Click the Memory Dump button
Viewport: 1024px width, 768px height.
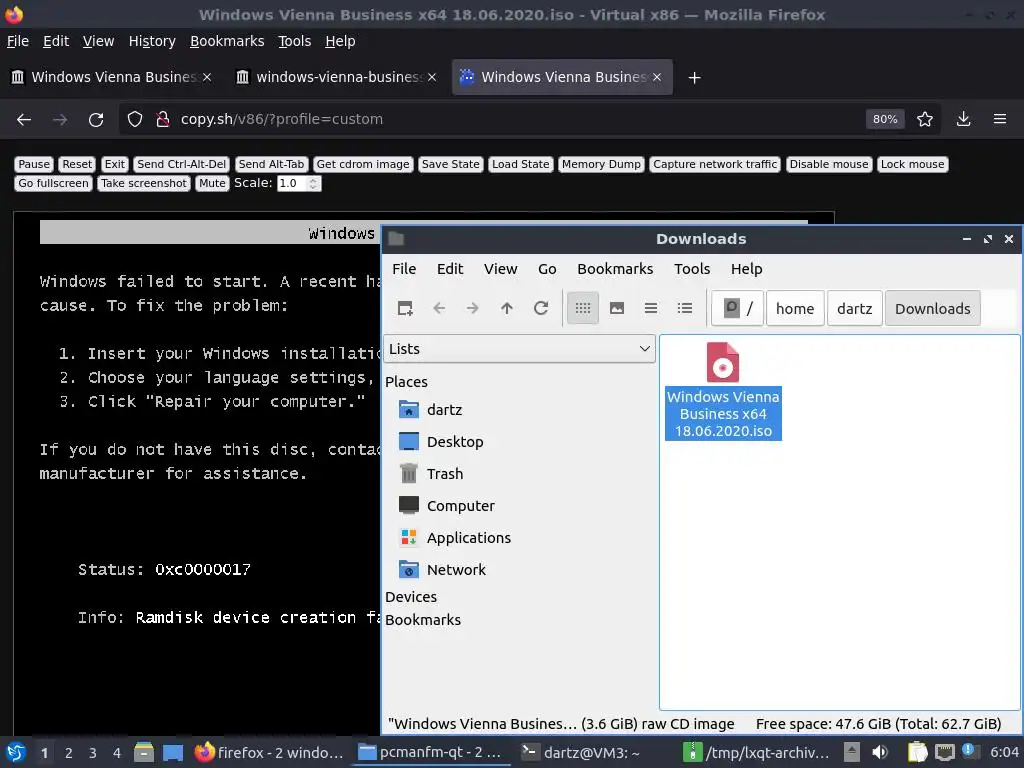[x=601, y=165]
